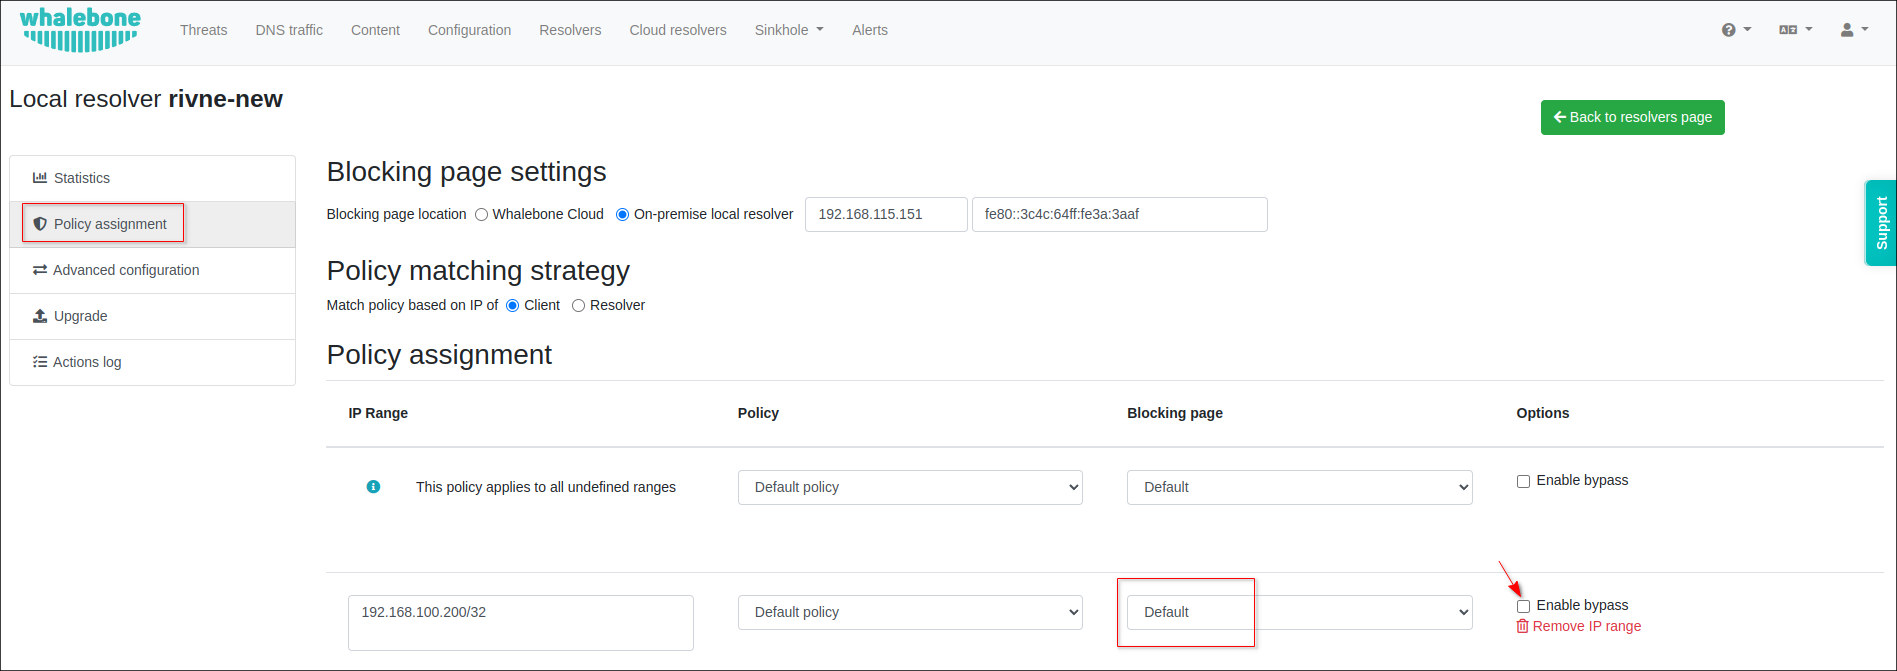Enable bypass for the 192.168.100.200/32 range
The width and height of the screenshot is (1897, 671).
tap(1523, 606)
